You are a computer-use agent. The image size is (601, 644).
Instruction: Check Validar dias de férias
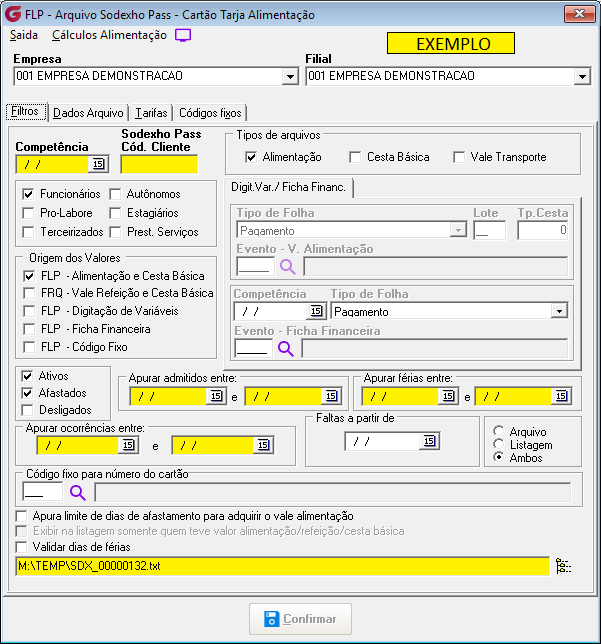click(21, 547)
